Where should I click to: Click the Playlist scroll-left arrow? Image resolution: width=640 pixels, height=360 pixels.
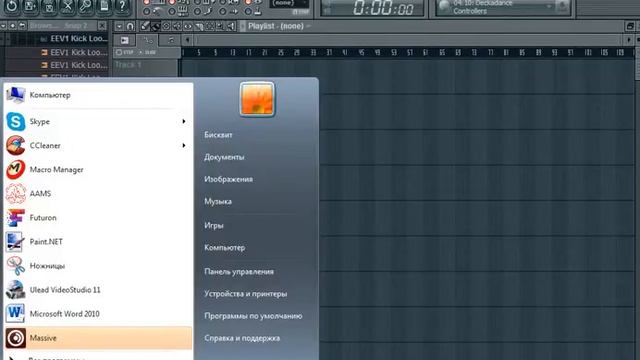[x=187, y=40]
